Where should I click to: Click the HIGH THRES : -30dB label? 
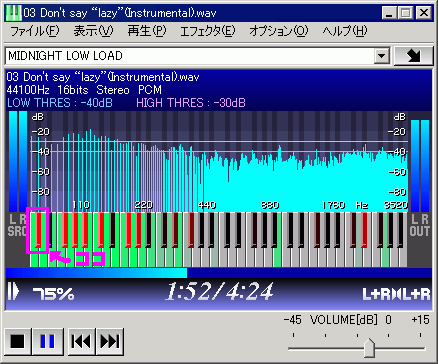(x=191, y=103)
